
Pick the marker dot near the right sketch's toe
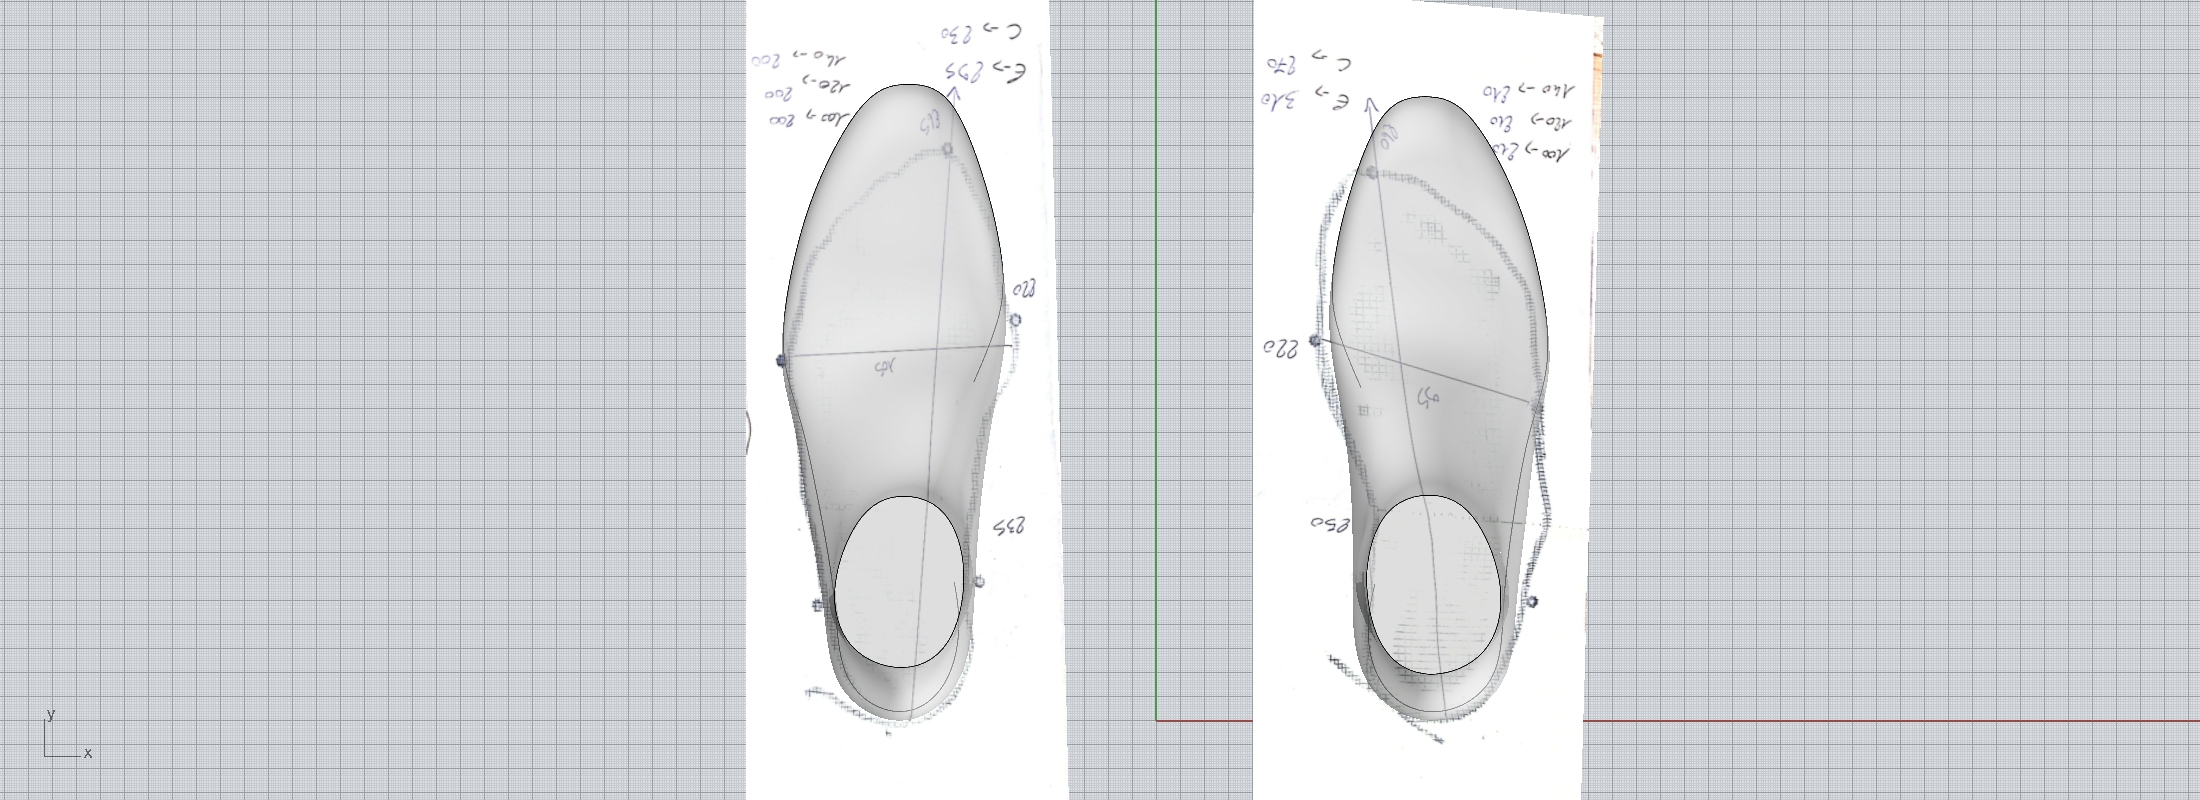coord(1373,174)
